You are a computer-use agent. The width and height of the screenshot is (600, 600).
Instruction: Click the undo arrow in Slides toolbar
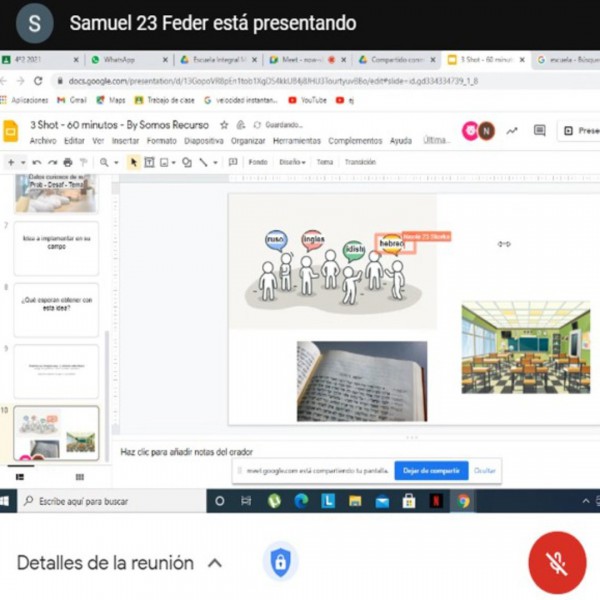coord(37,162)
